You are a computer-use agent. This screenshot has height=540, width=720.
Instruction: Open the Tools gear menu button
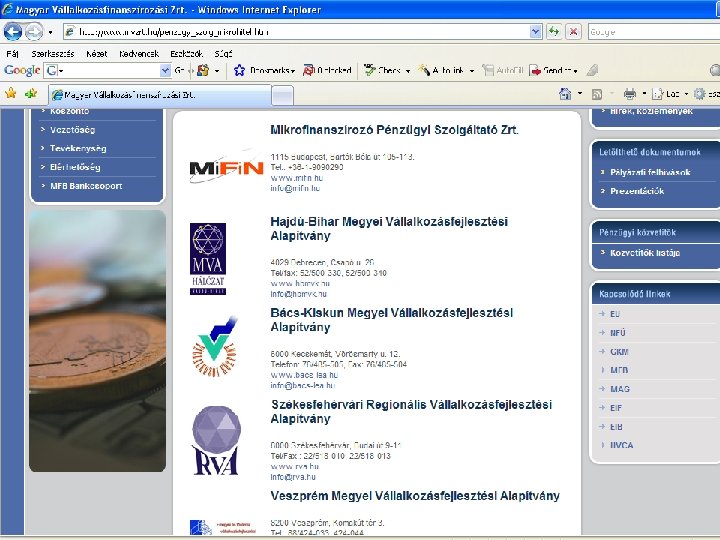[x=706, y=94]
